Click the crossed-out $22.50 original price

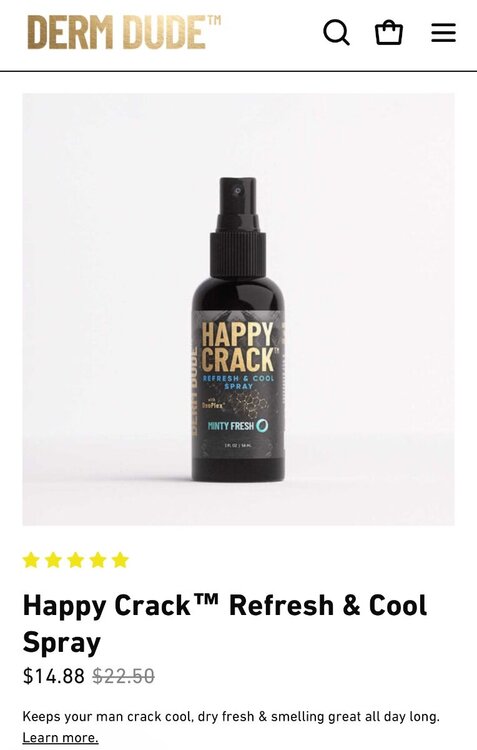(x=123, y=676)
